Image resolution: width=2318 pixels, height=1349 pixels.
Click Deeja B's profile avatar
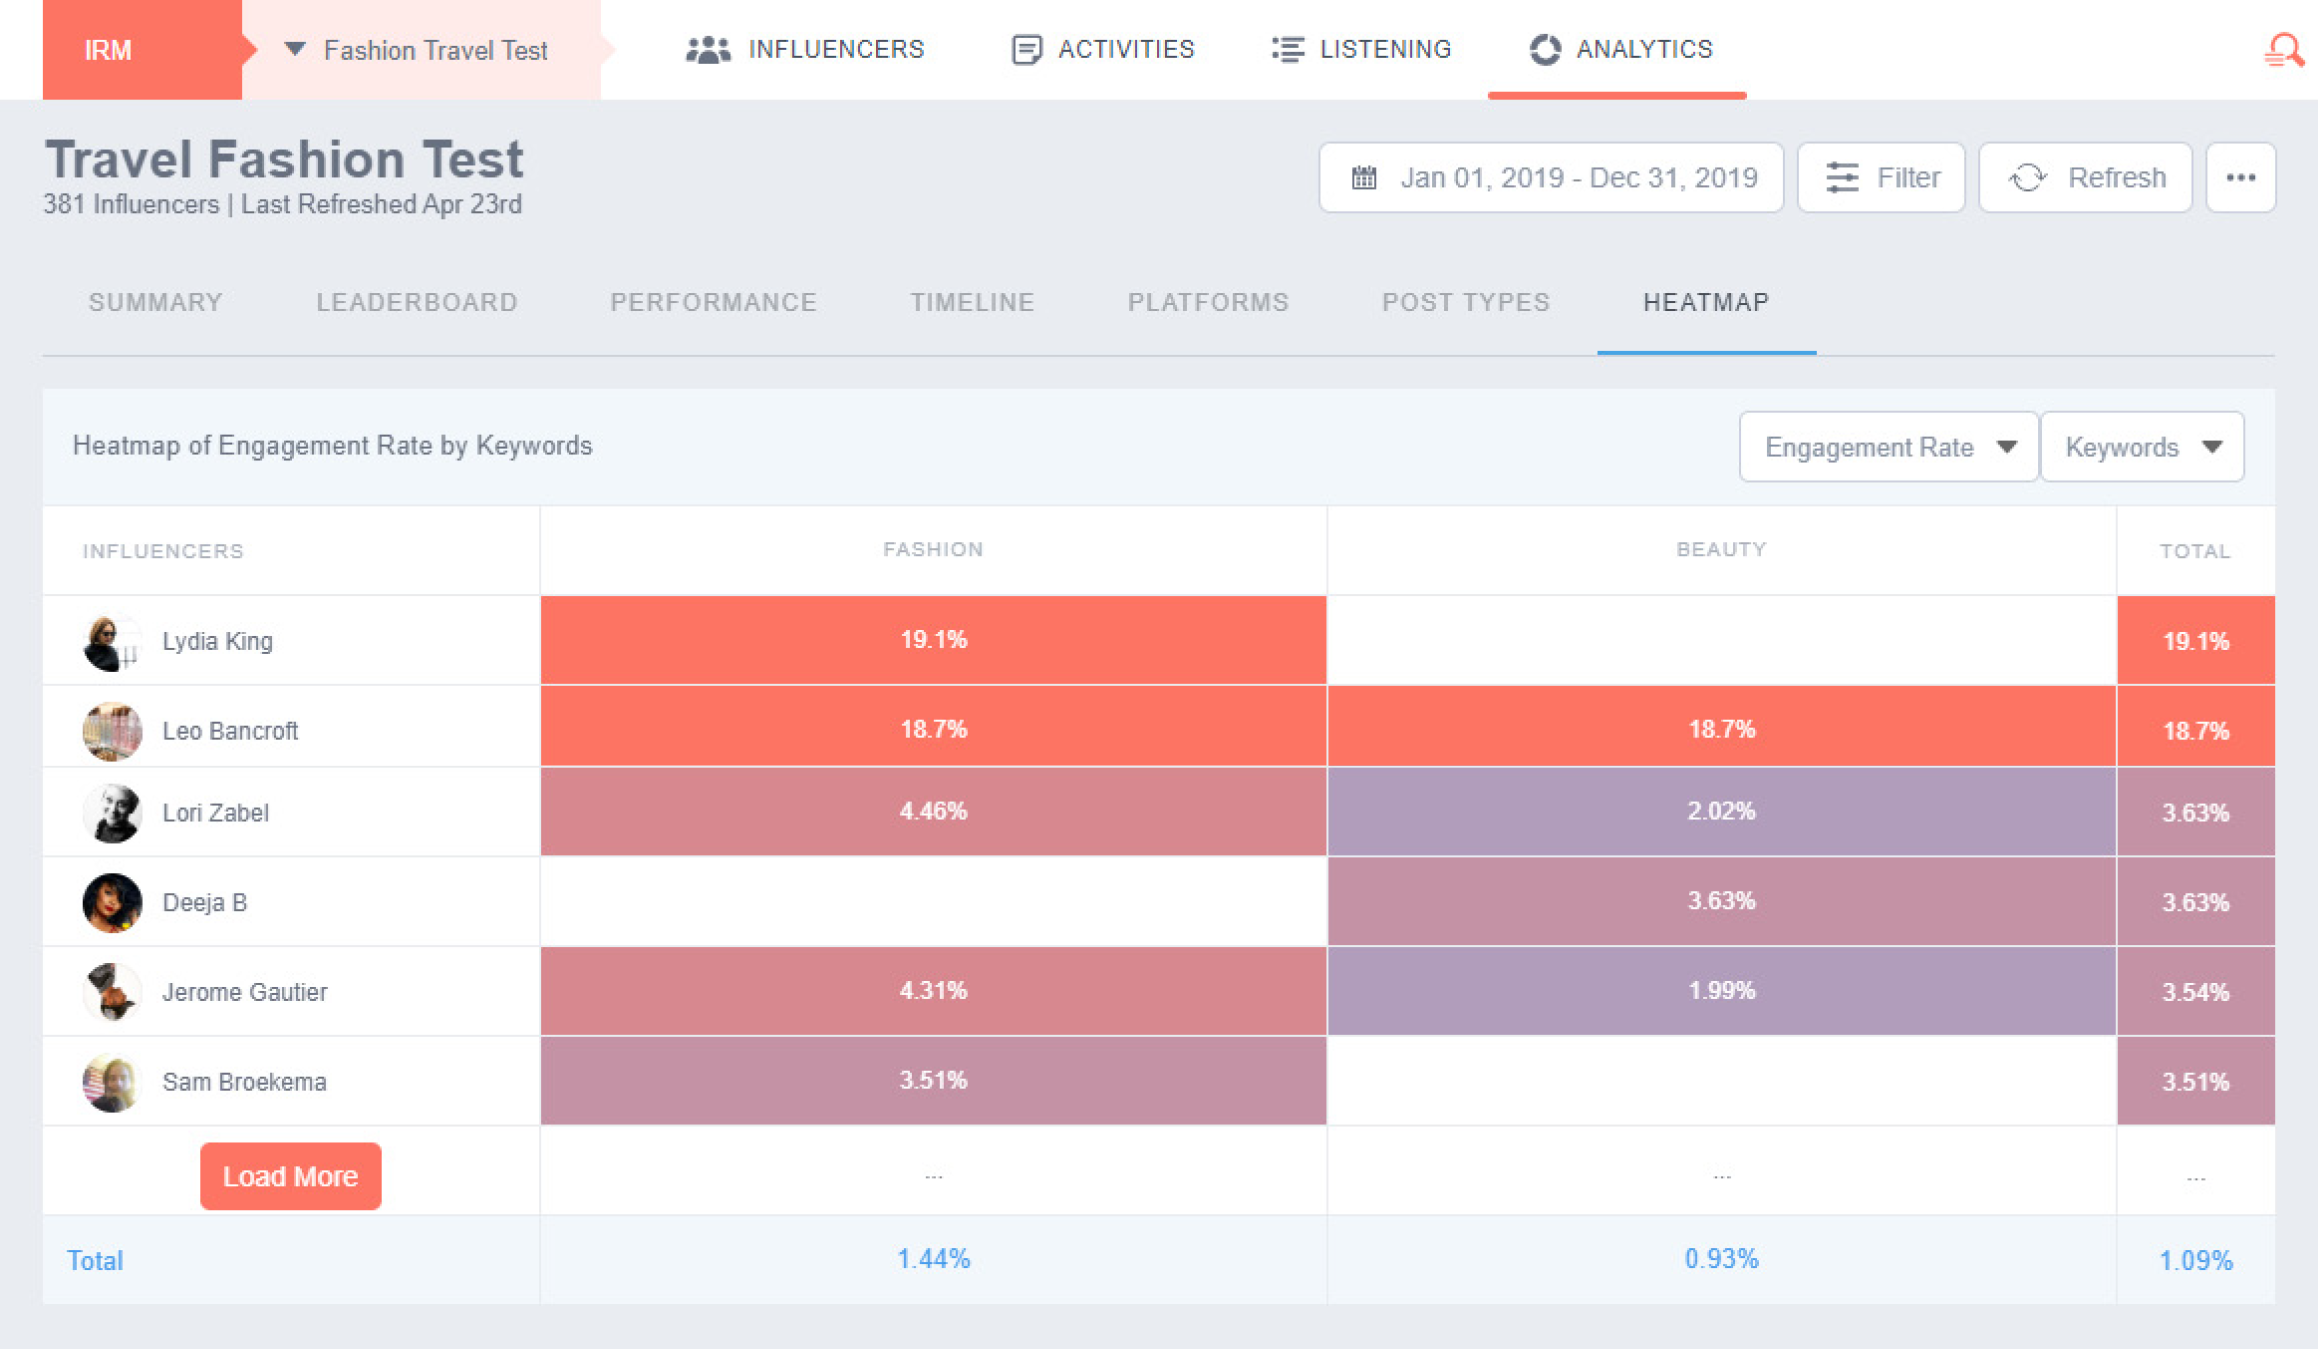112,902
